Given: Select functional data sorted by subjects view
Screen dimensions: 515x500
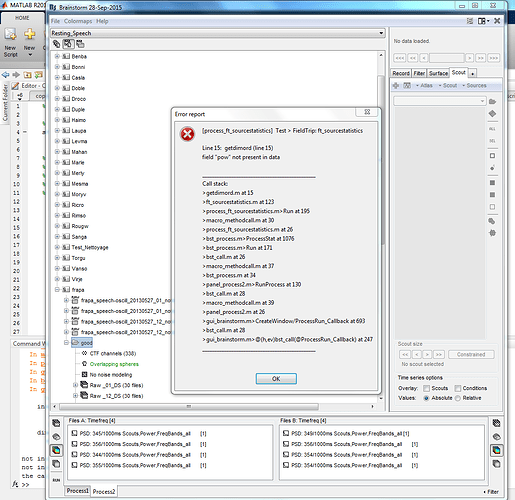Looking at the screenshot, I should (x=68, y=44).
